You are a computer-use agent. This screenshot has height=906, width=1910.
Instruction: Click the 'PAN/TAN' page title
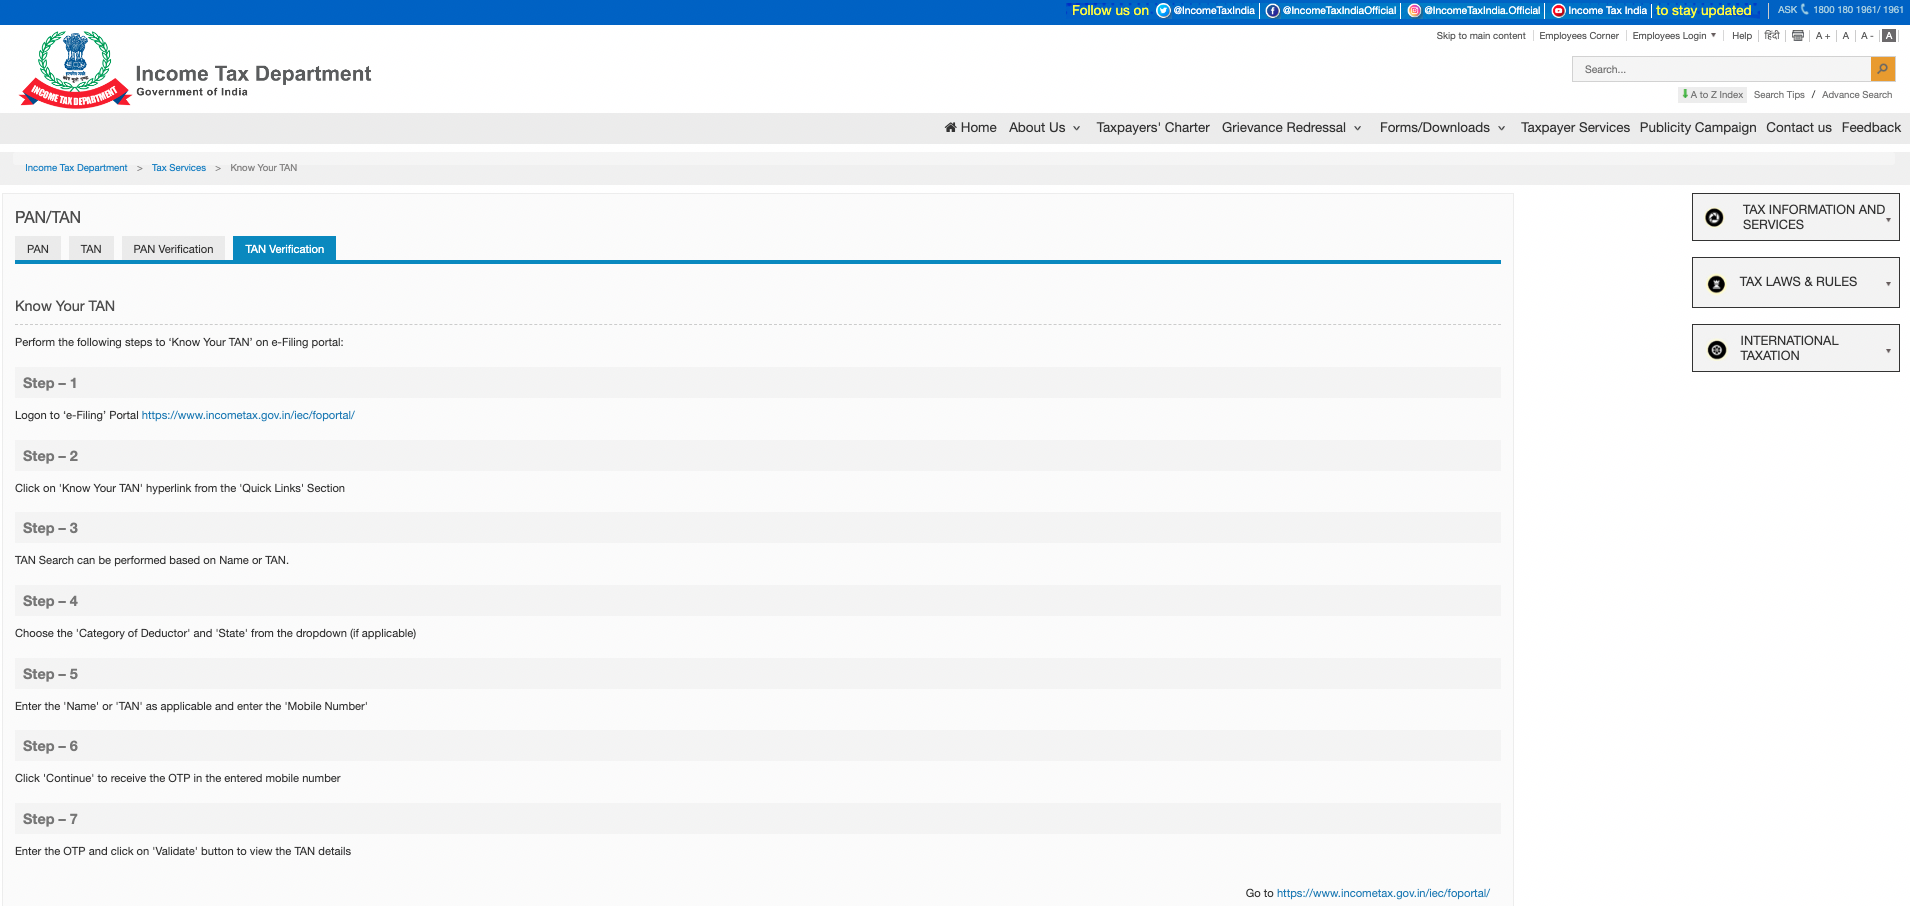[x=48, y=217]
